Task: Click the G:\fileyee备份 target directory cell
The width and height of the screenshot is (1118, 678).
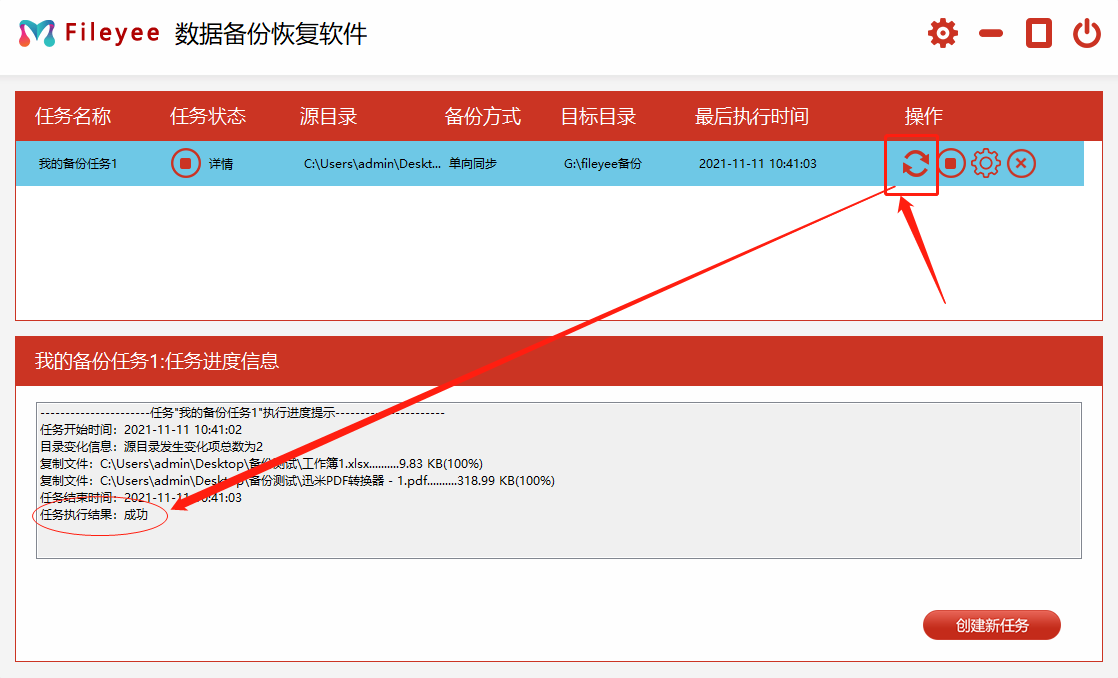Action: (603, 164)
